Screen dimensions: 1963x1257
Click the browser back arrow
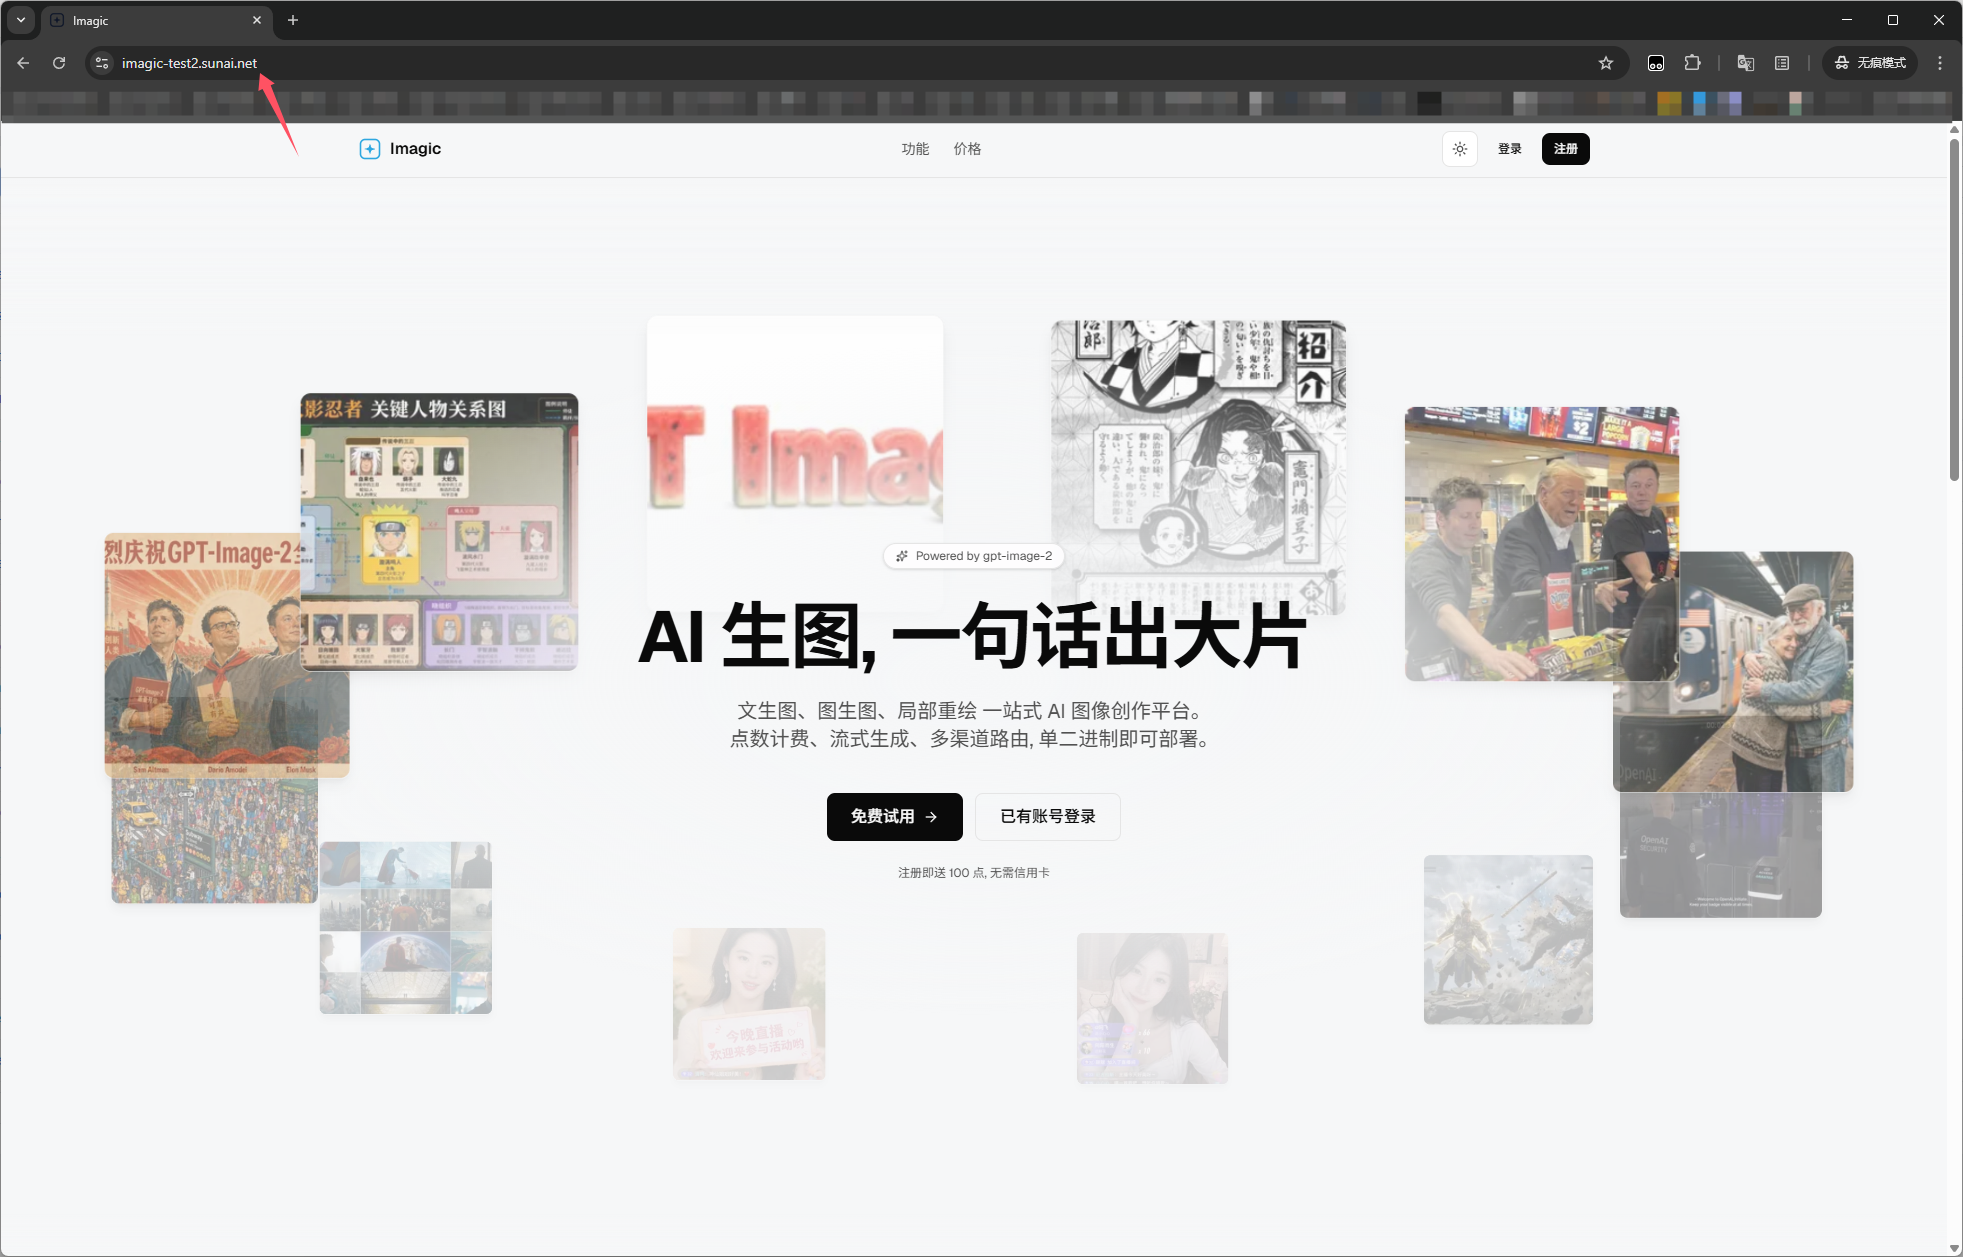pyautogui.click(x=23, y=63)
